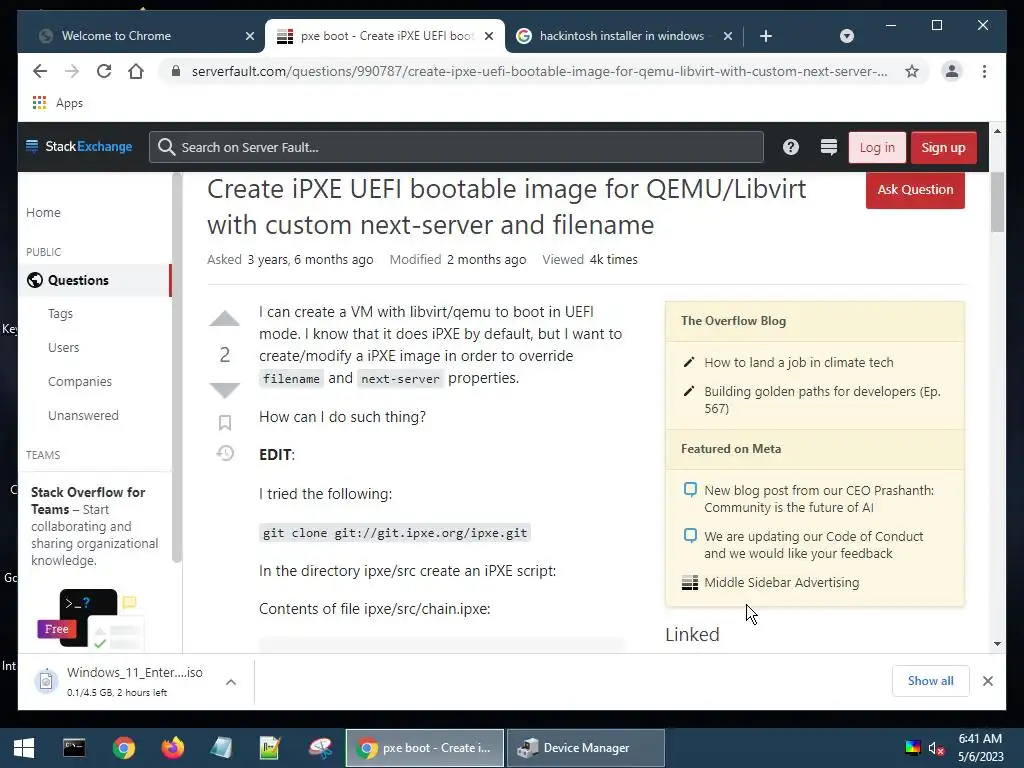Open the browser home page
This screenshot has width=1024, height=768.
pyautogui.click(x=136, y=71)
